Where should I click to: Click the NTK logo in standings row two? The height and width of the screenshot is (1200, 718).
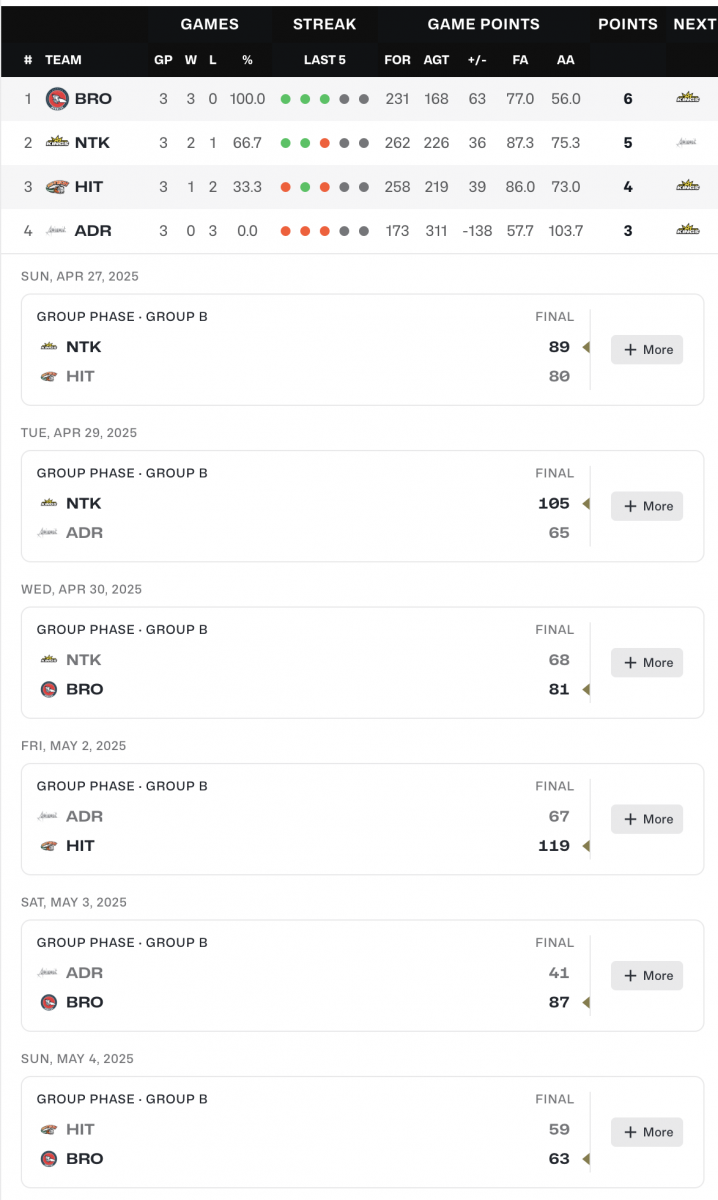(x=57, y=142)
